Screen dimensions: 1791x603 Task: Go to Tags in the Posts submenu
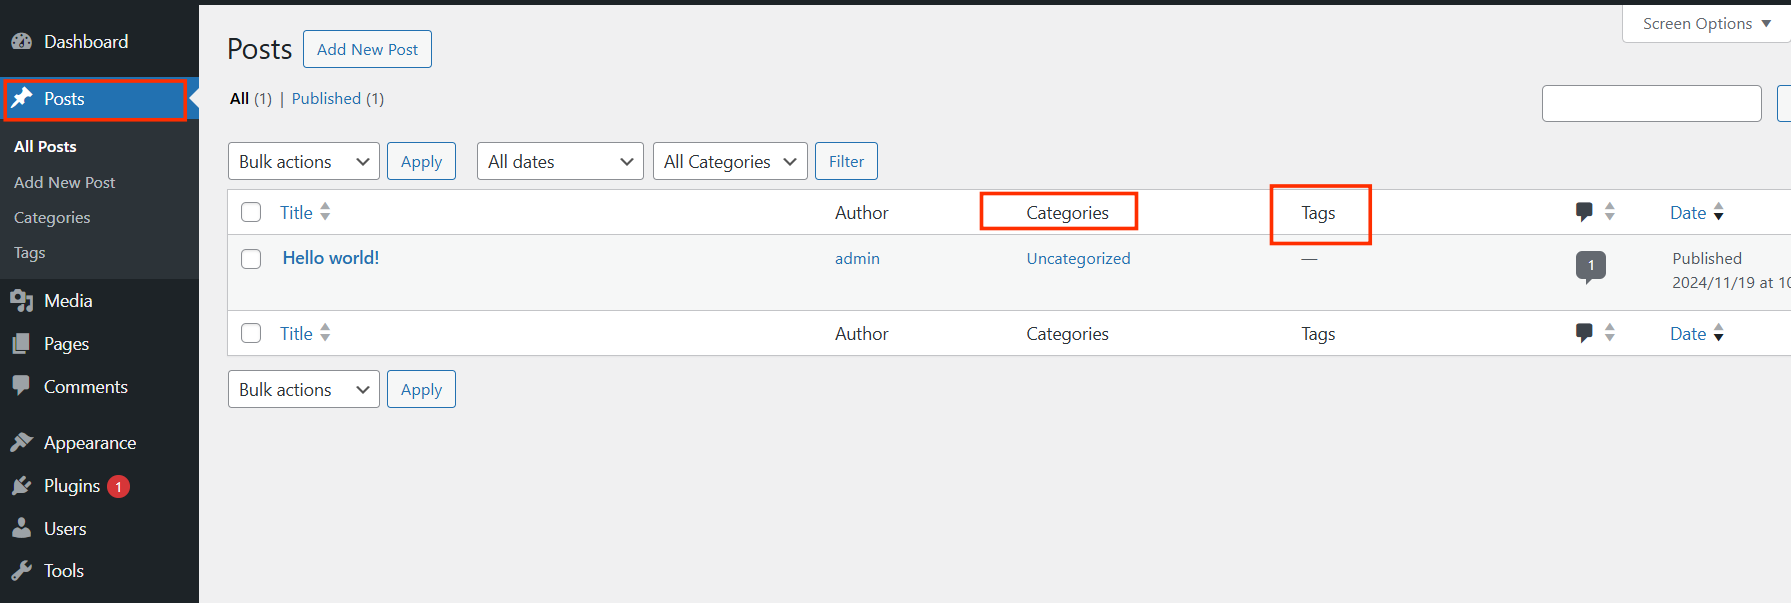[30, 253]
